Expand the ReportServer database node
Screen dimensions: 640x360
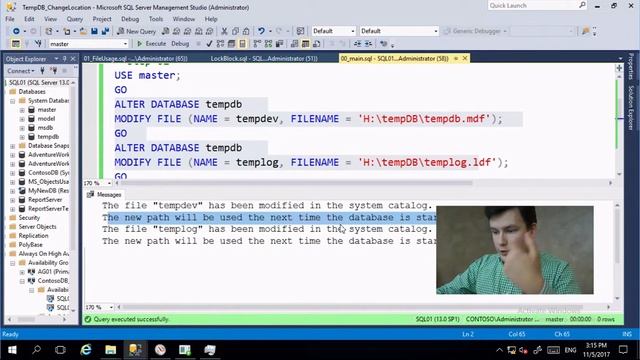click(x=13, y=200)
